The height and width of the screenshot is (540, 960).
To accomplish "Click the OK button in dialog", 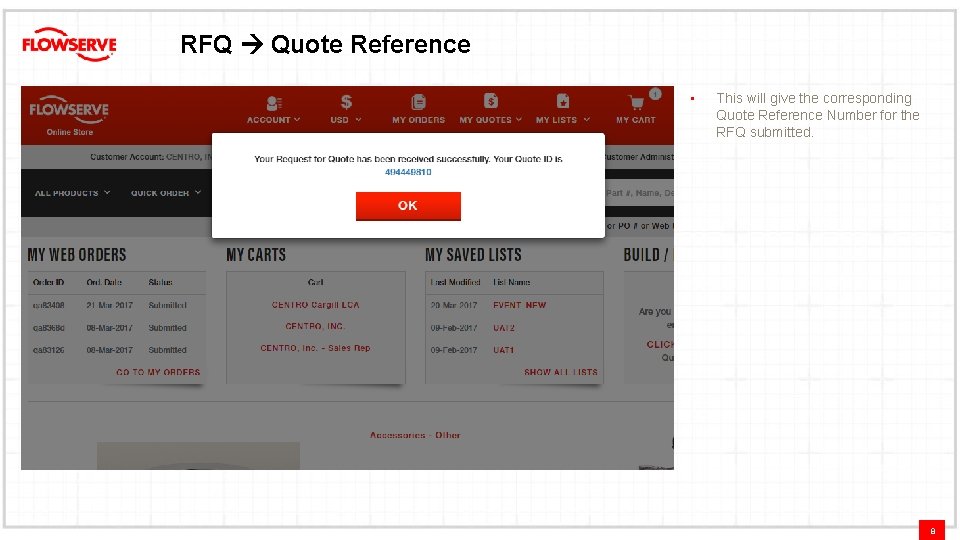I will click(x=408, y=206).
